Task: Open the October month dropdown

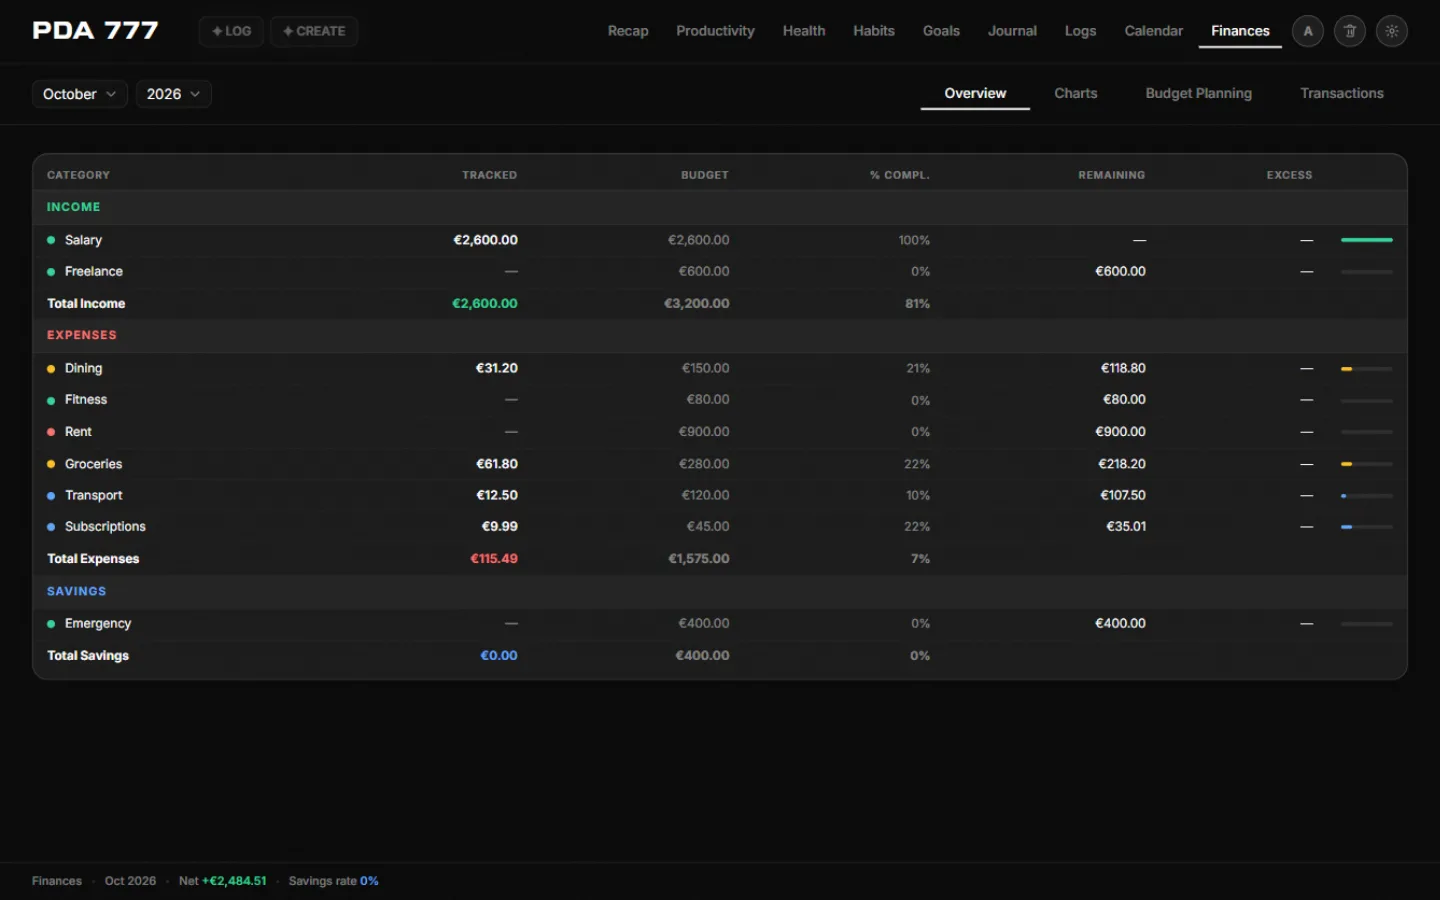Action: pos(80,94)
